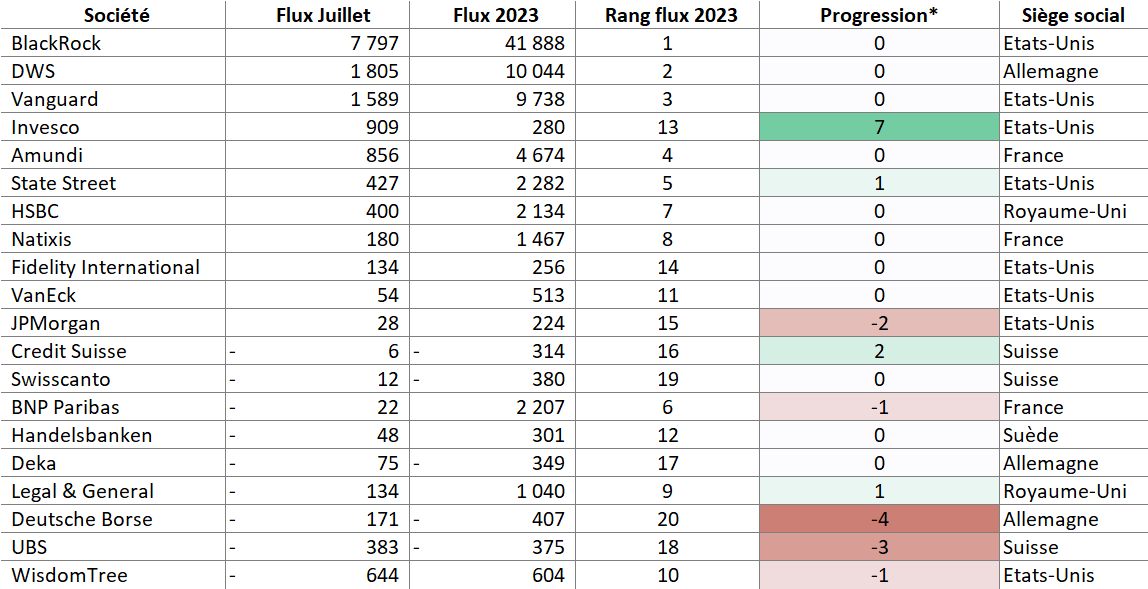Click Deka's Flux 2023 value 349
The width and height of the screenshot is (1148, 589).
pos(548,464)
